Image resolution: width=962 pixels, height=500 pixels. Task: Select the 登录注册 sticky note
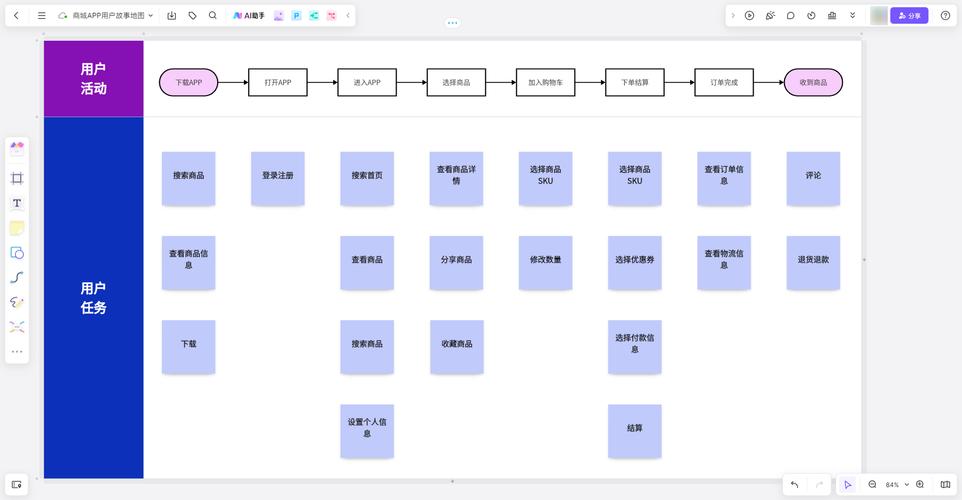click(278, 179)
